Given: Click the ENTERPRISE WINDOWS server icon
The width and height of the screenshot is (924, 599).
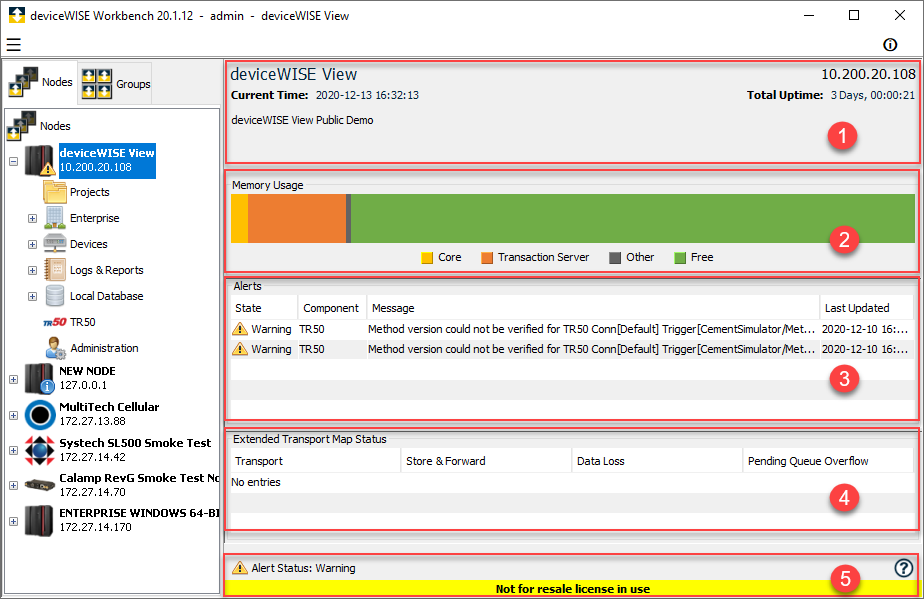Looking at the screenshot, I should [x=39, y=521].
